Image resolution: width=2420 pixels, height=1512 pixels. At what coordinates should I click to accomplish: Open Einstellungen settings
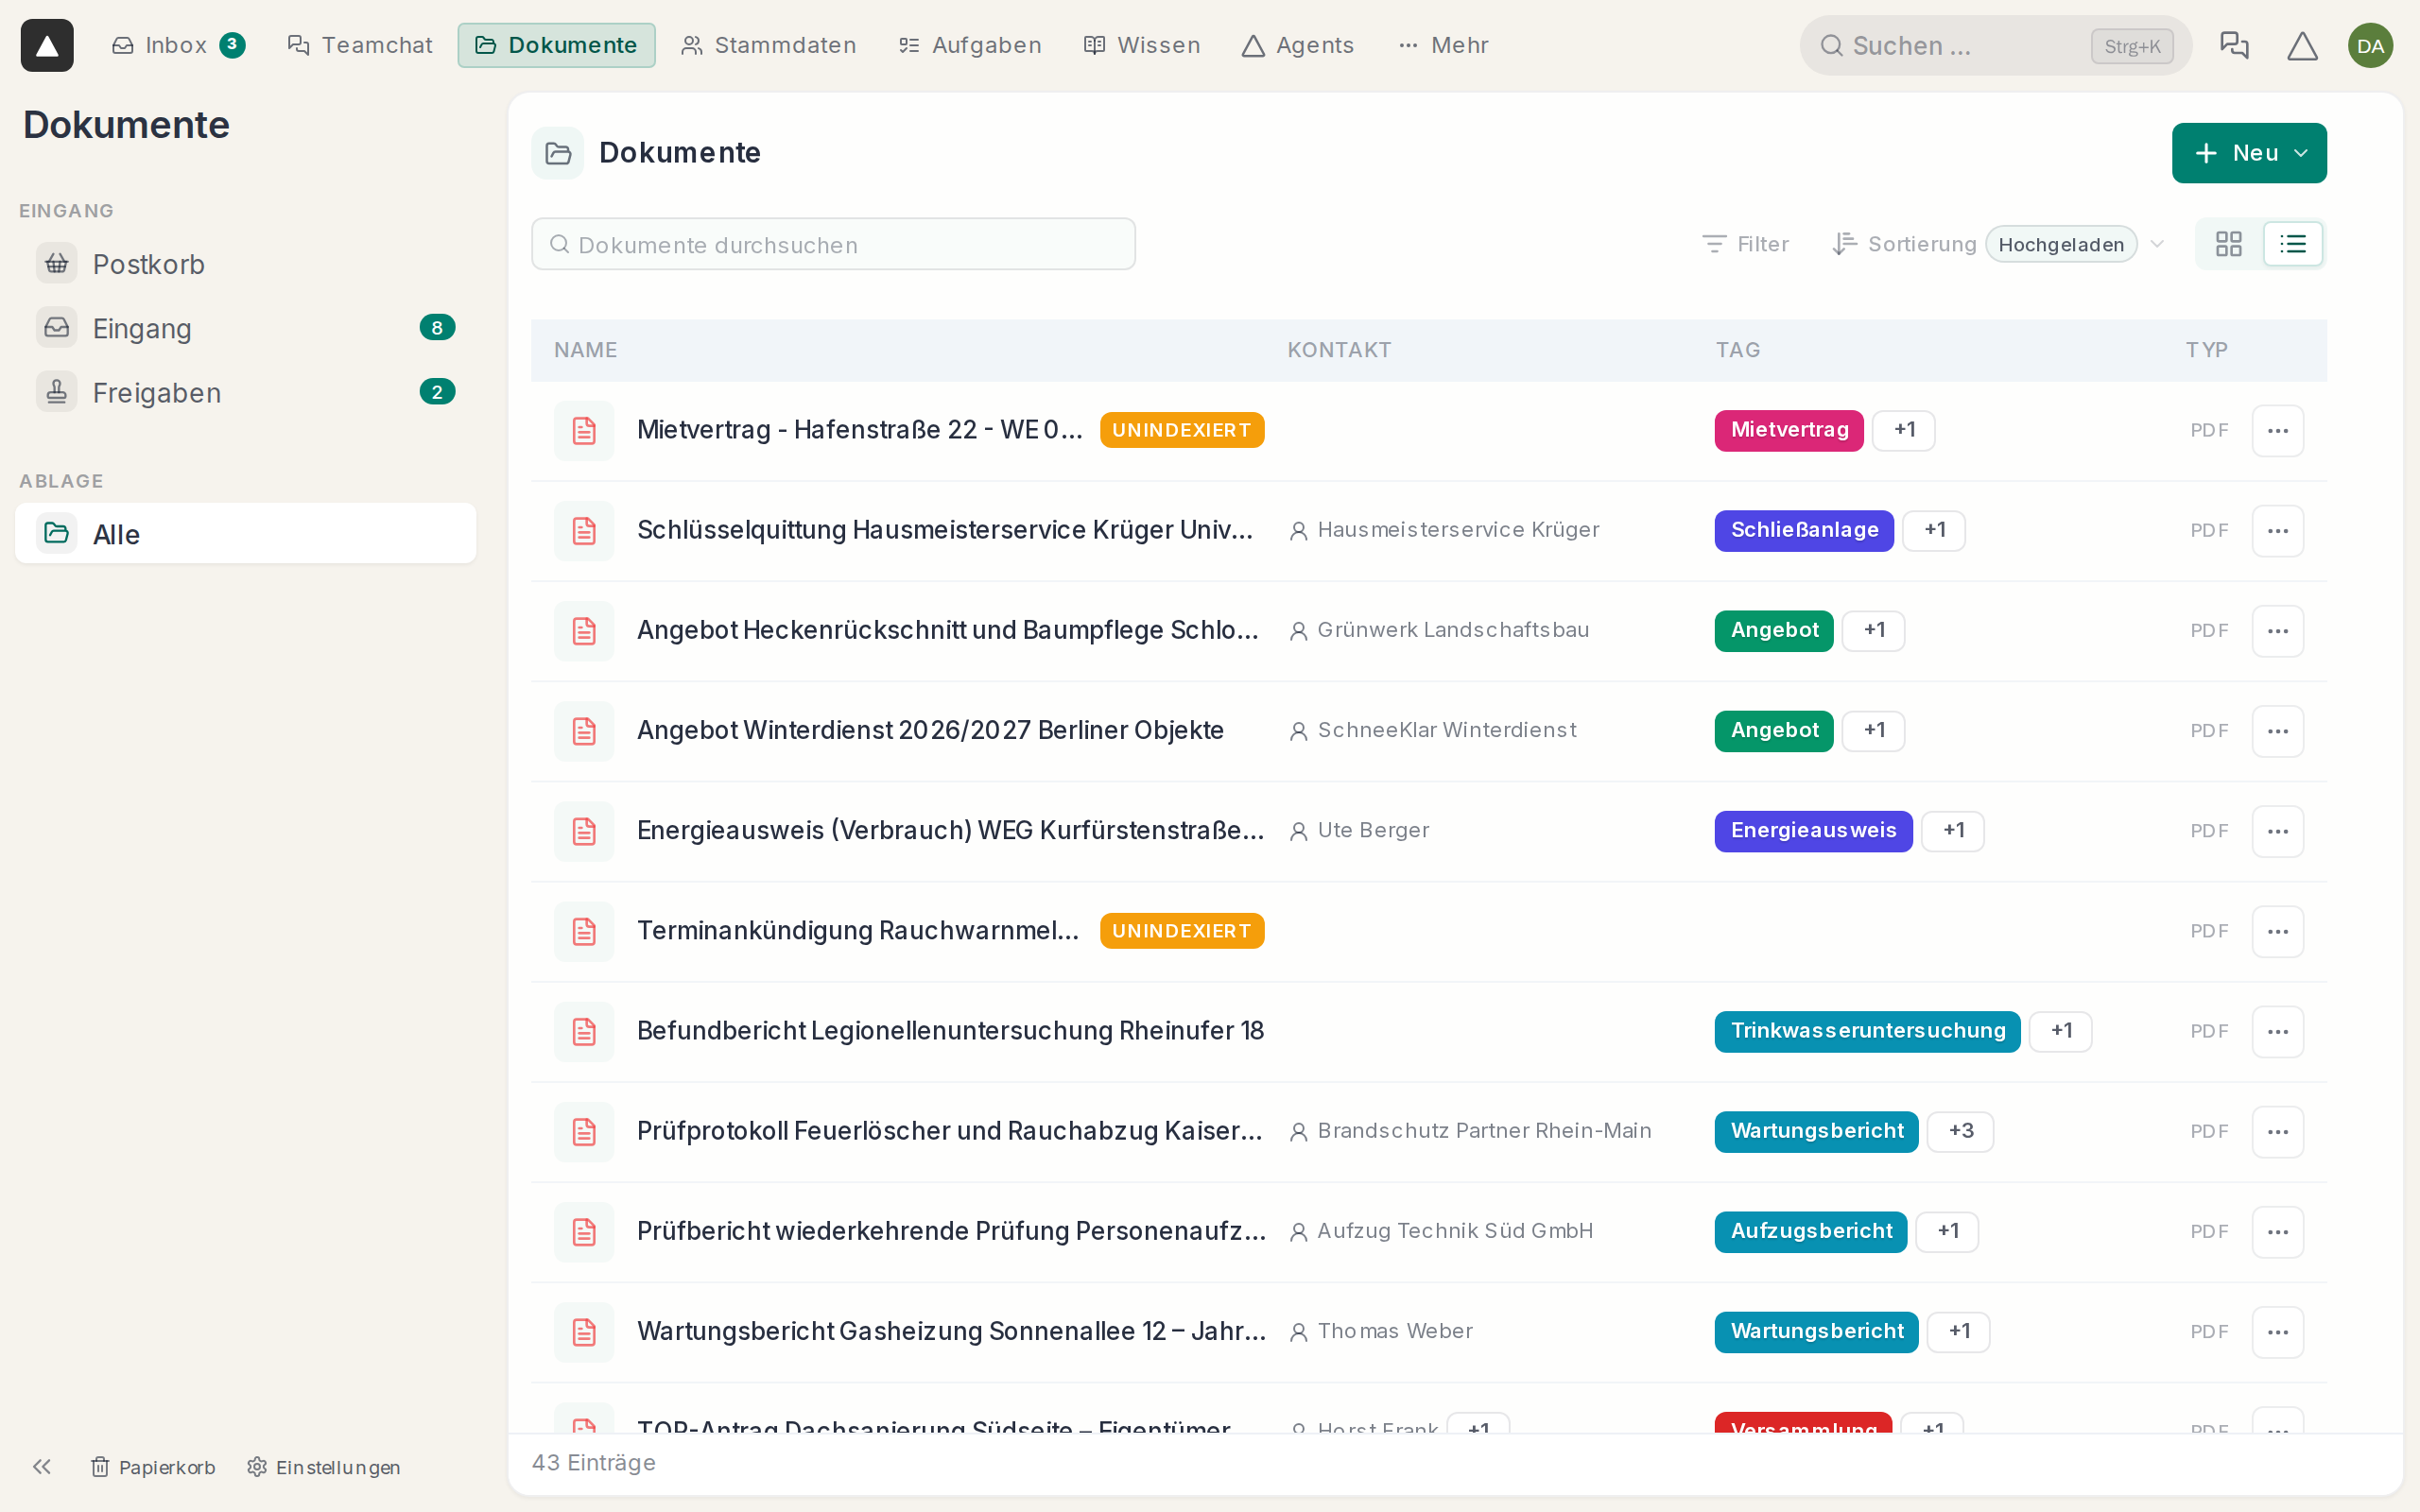(324, 1466)
